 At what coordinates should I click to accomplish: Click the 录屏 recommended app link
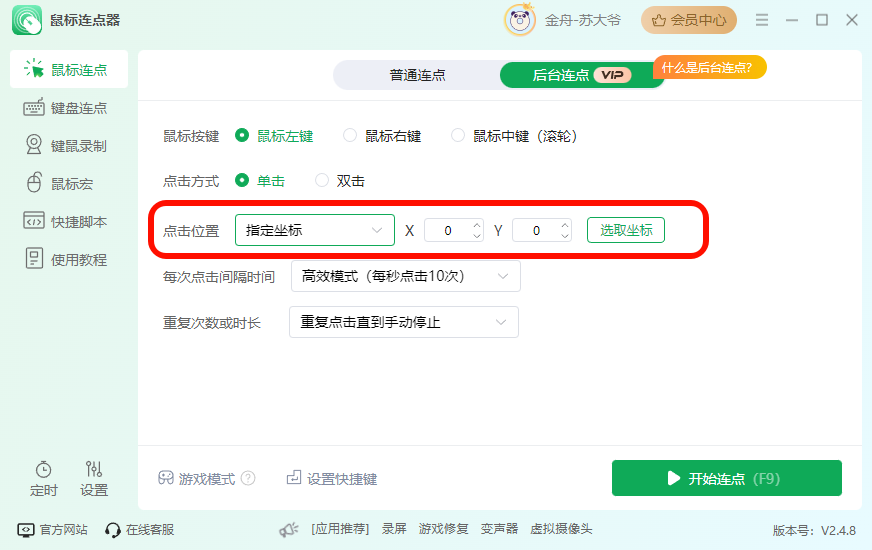click(x=394, y=529)
